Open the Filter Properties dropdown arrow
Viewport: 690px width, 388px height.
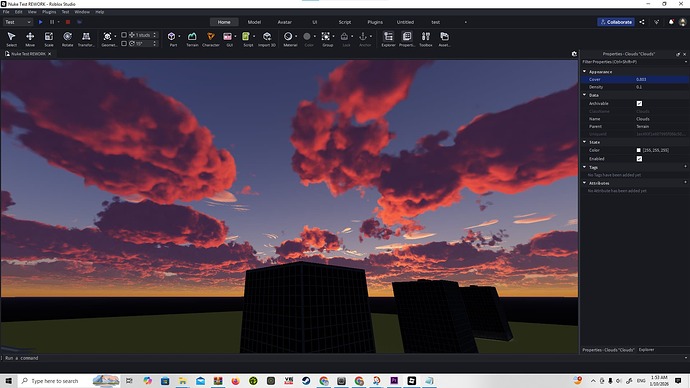[x=686, y=62]
